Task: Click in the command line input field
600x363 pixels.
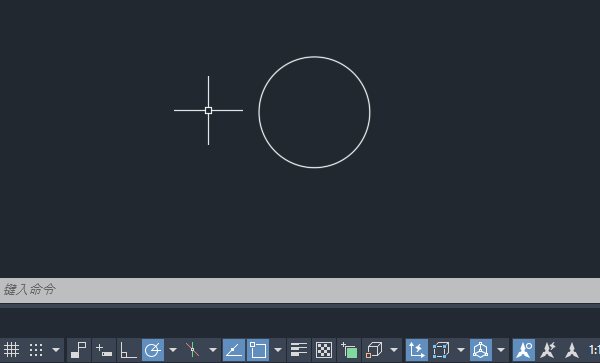Action: click(300, 290)
